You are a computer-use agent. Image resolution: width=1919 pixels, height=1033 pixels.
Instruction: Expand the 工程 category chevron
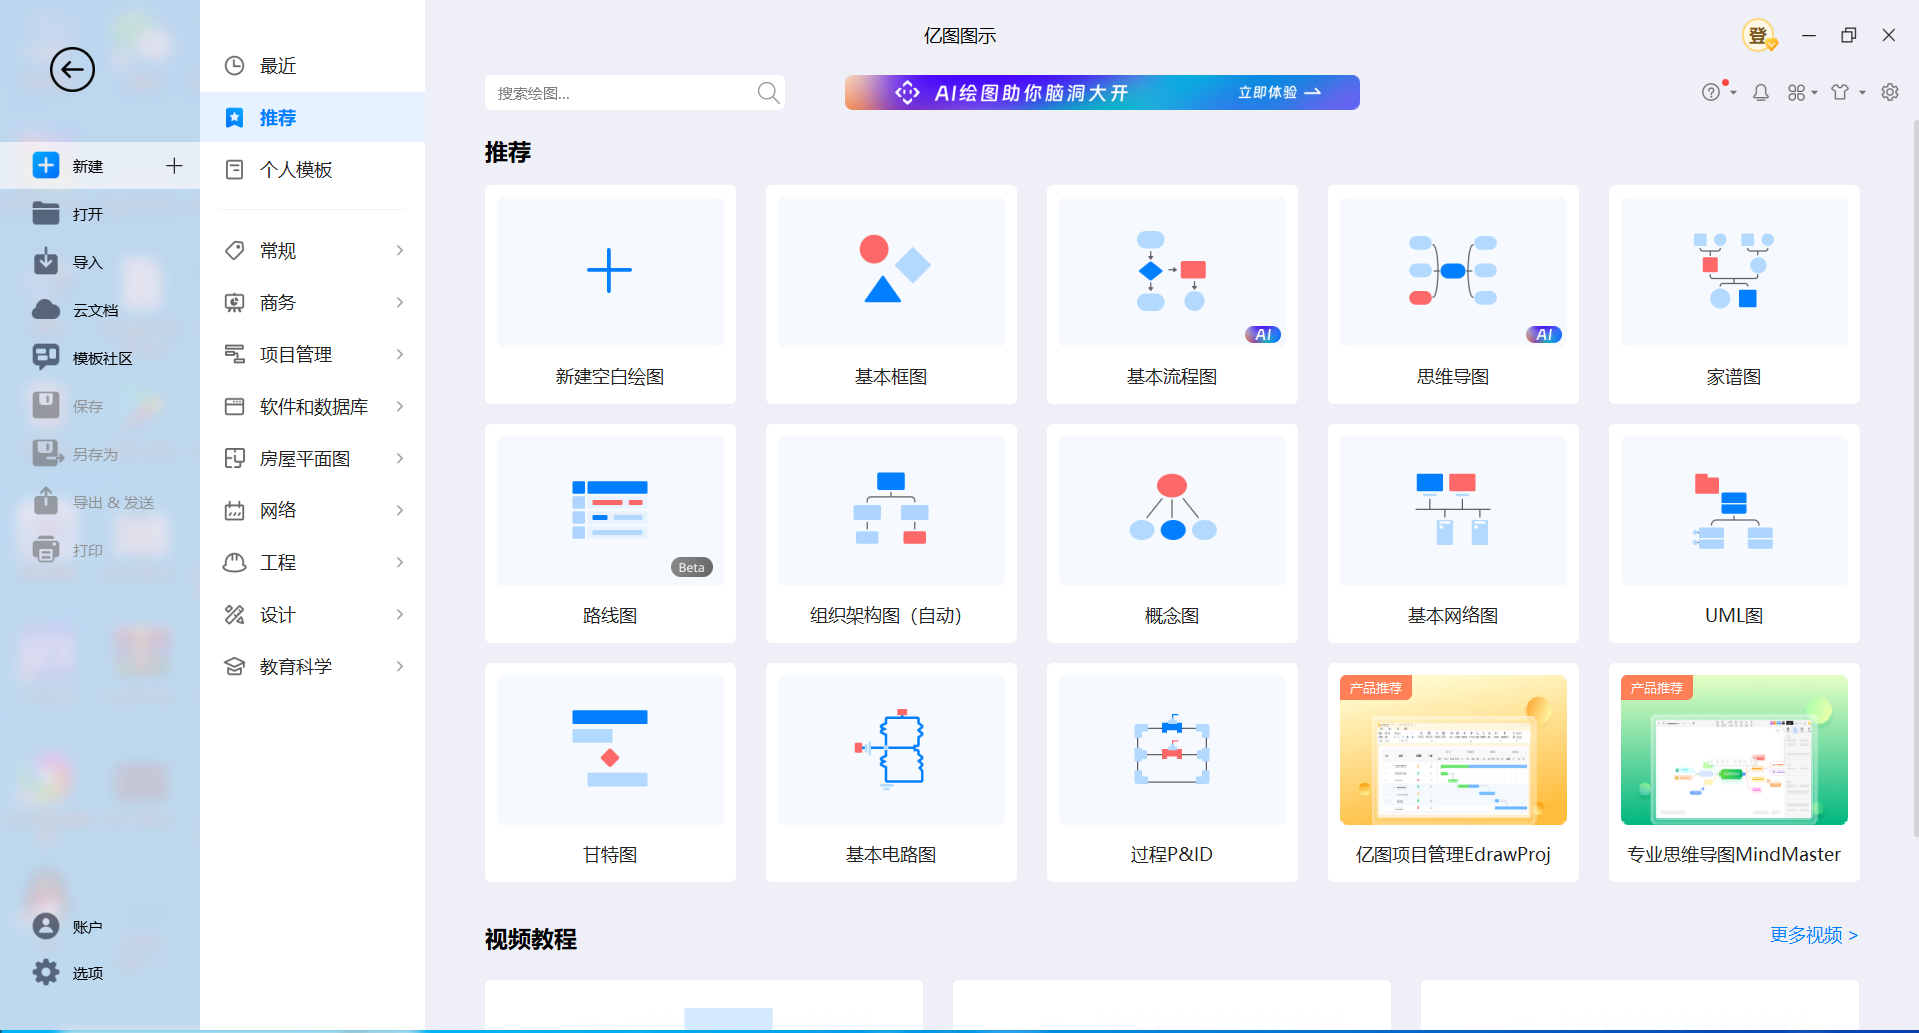click(399, 562)
